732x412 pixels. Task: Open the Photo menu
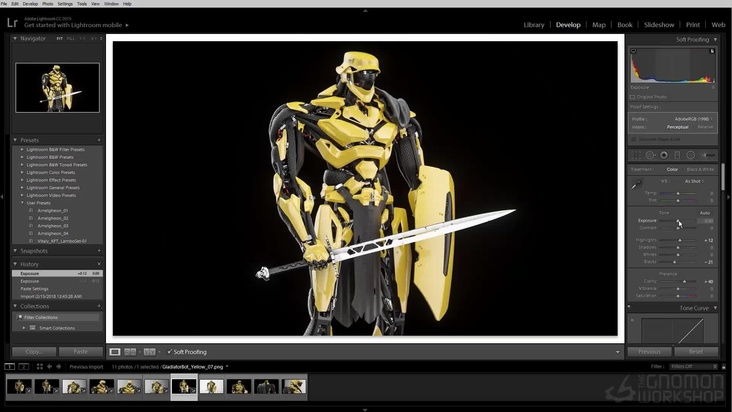[48, 4]
